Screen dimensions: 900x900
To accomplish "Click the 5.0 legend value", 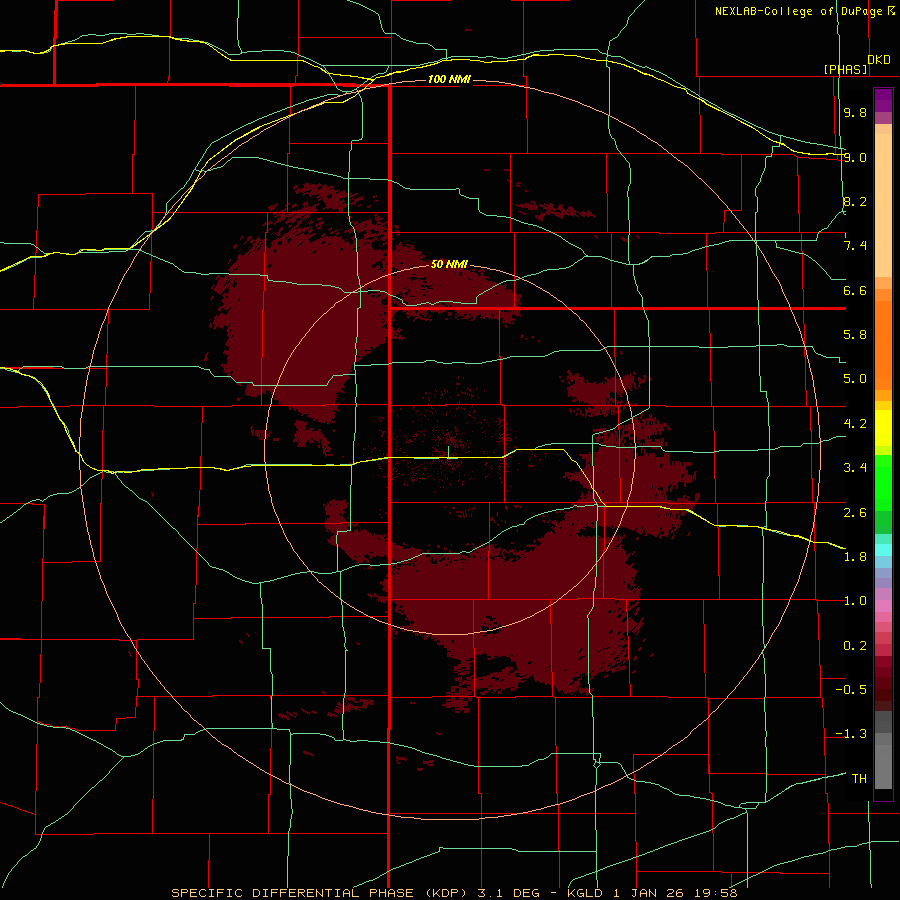I will coord(855,379).
